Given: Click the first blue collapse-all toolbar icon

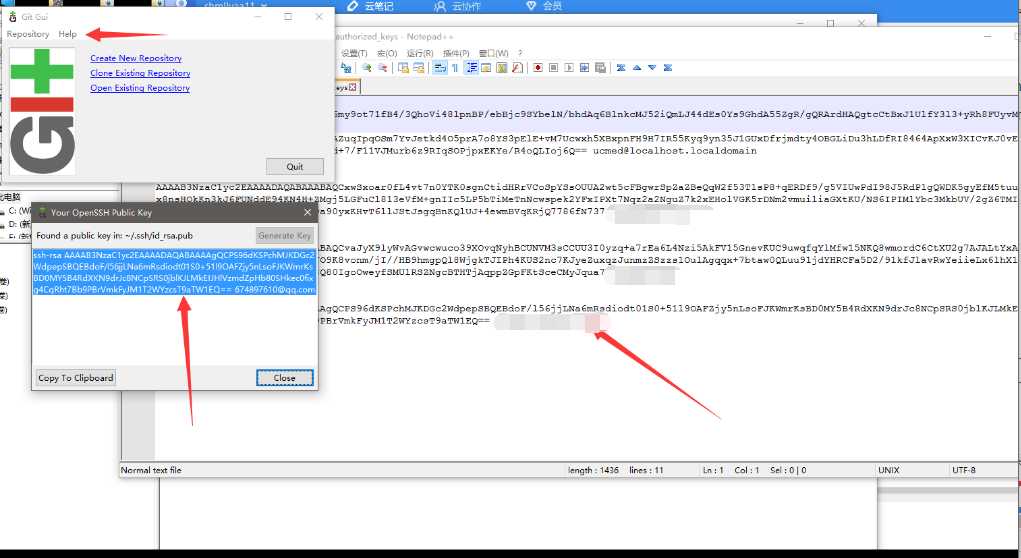Looking at the screenshot, I should (621, 68).
